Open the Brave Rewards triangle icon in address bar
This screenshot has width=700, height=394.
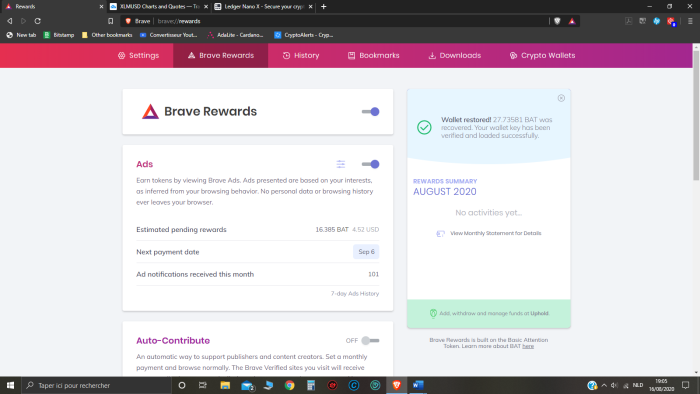(x=572, y=21)
